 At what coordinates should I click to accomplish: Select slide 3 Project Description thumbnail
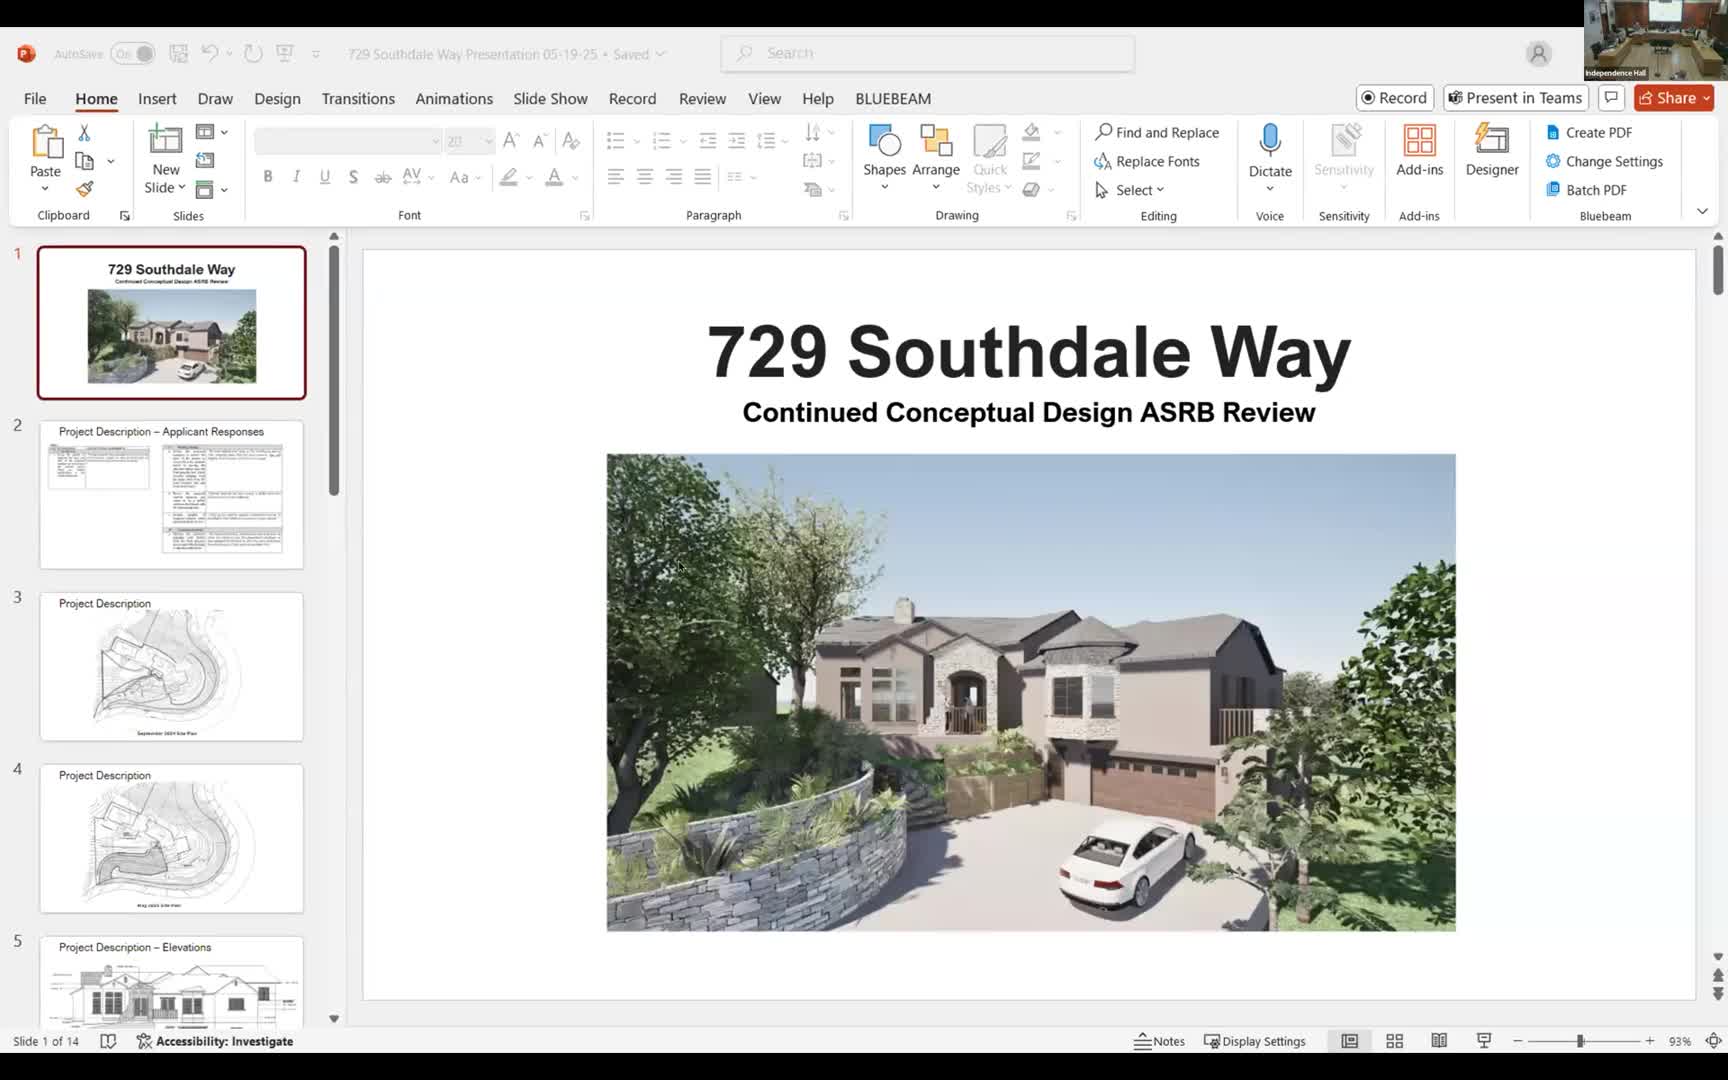click(x=171, y=667)
